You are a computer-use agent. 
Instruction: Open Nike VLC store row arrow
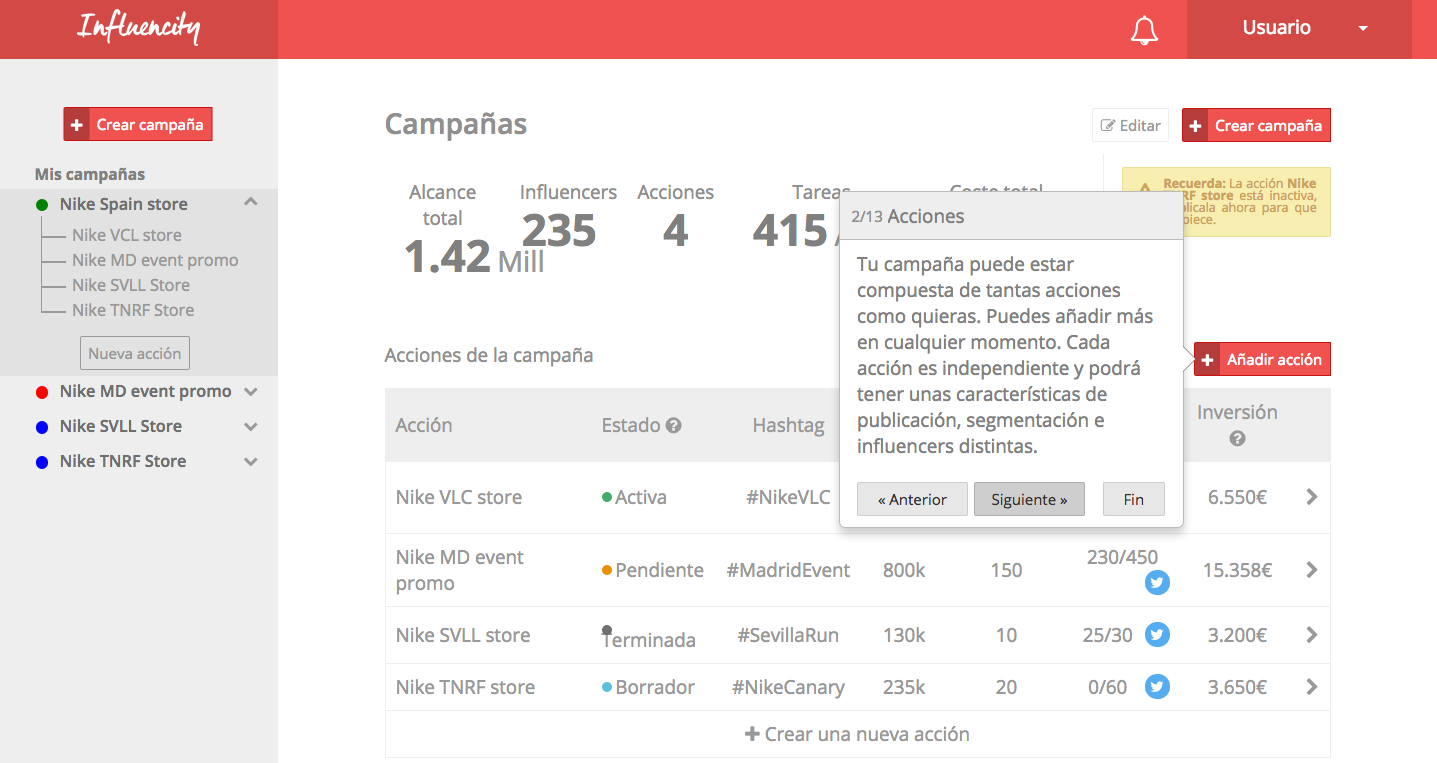point(1311,497)
